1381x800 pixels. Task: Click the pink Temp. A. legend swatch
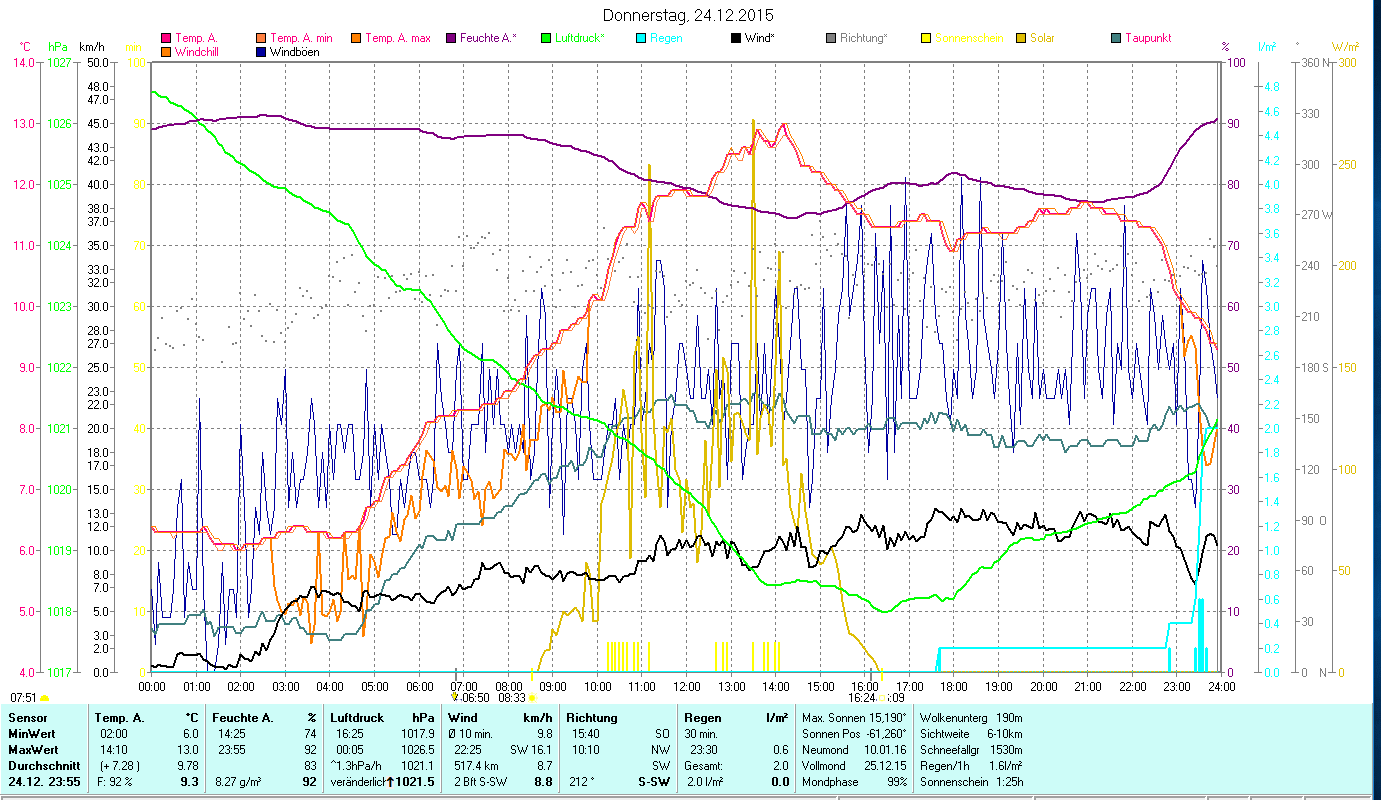point(166,39)
